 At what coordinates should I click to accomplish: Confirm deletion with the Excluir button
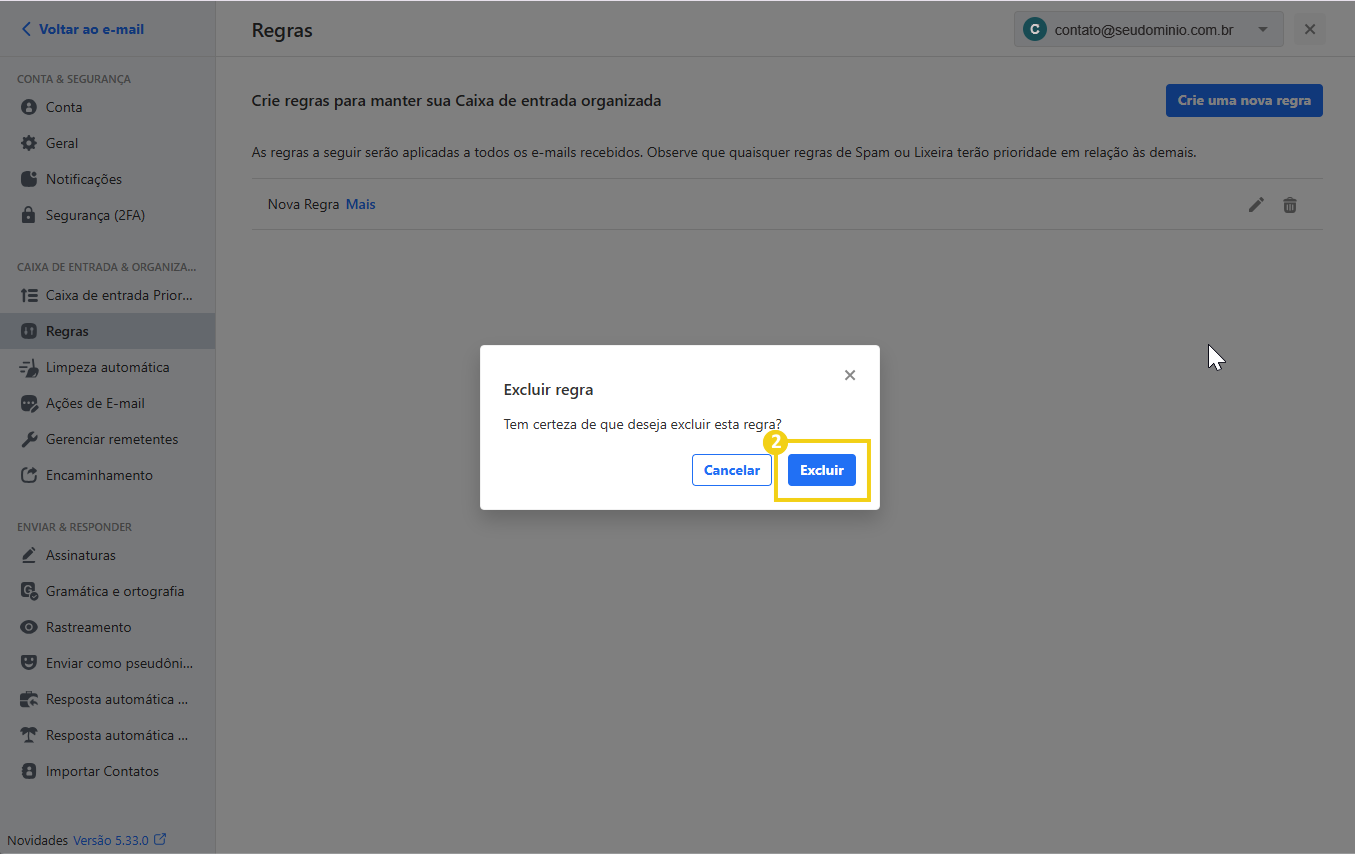point(821,470)
